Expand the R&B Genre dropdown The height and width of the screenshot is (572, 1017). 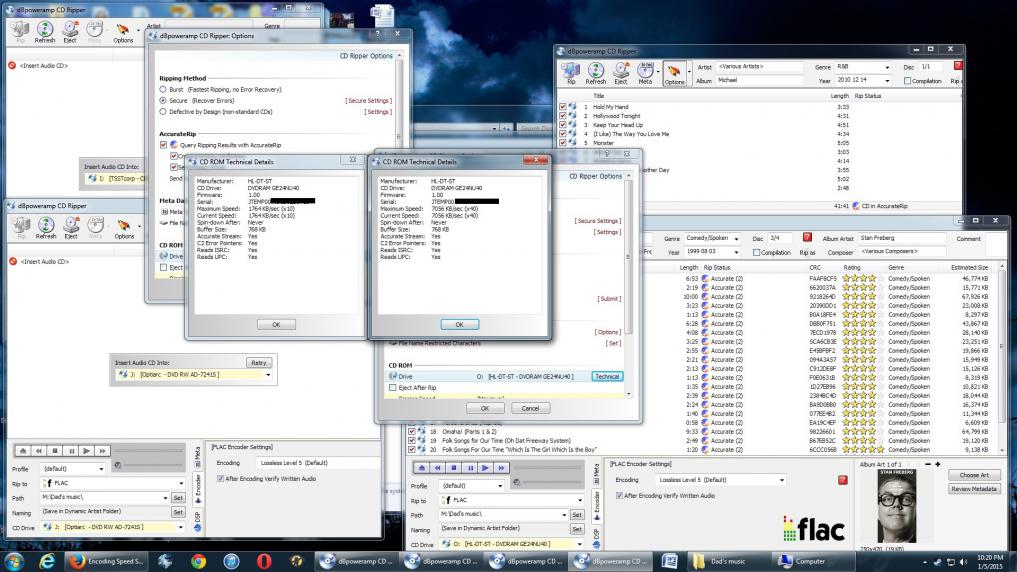click(885, 66)
